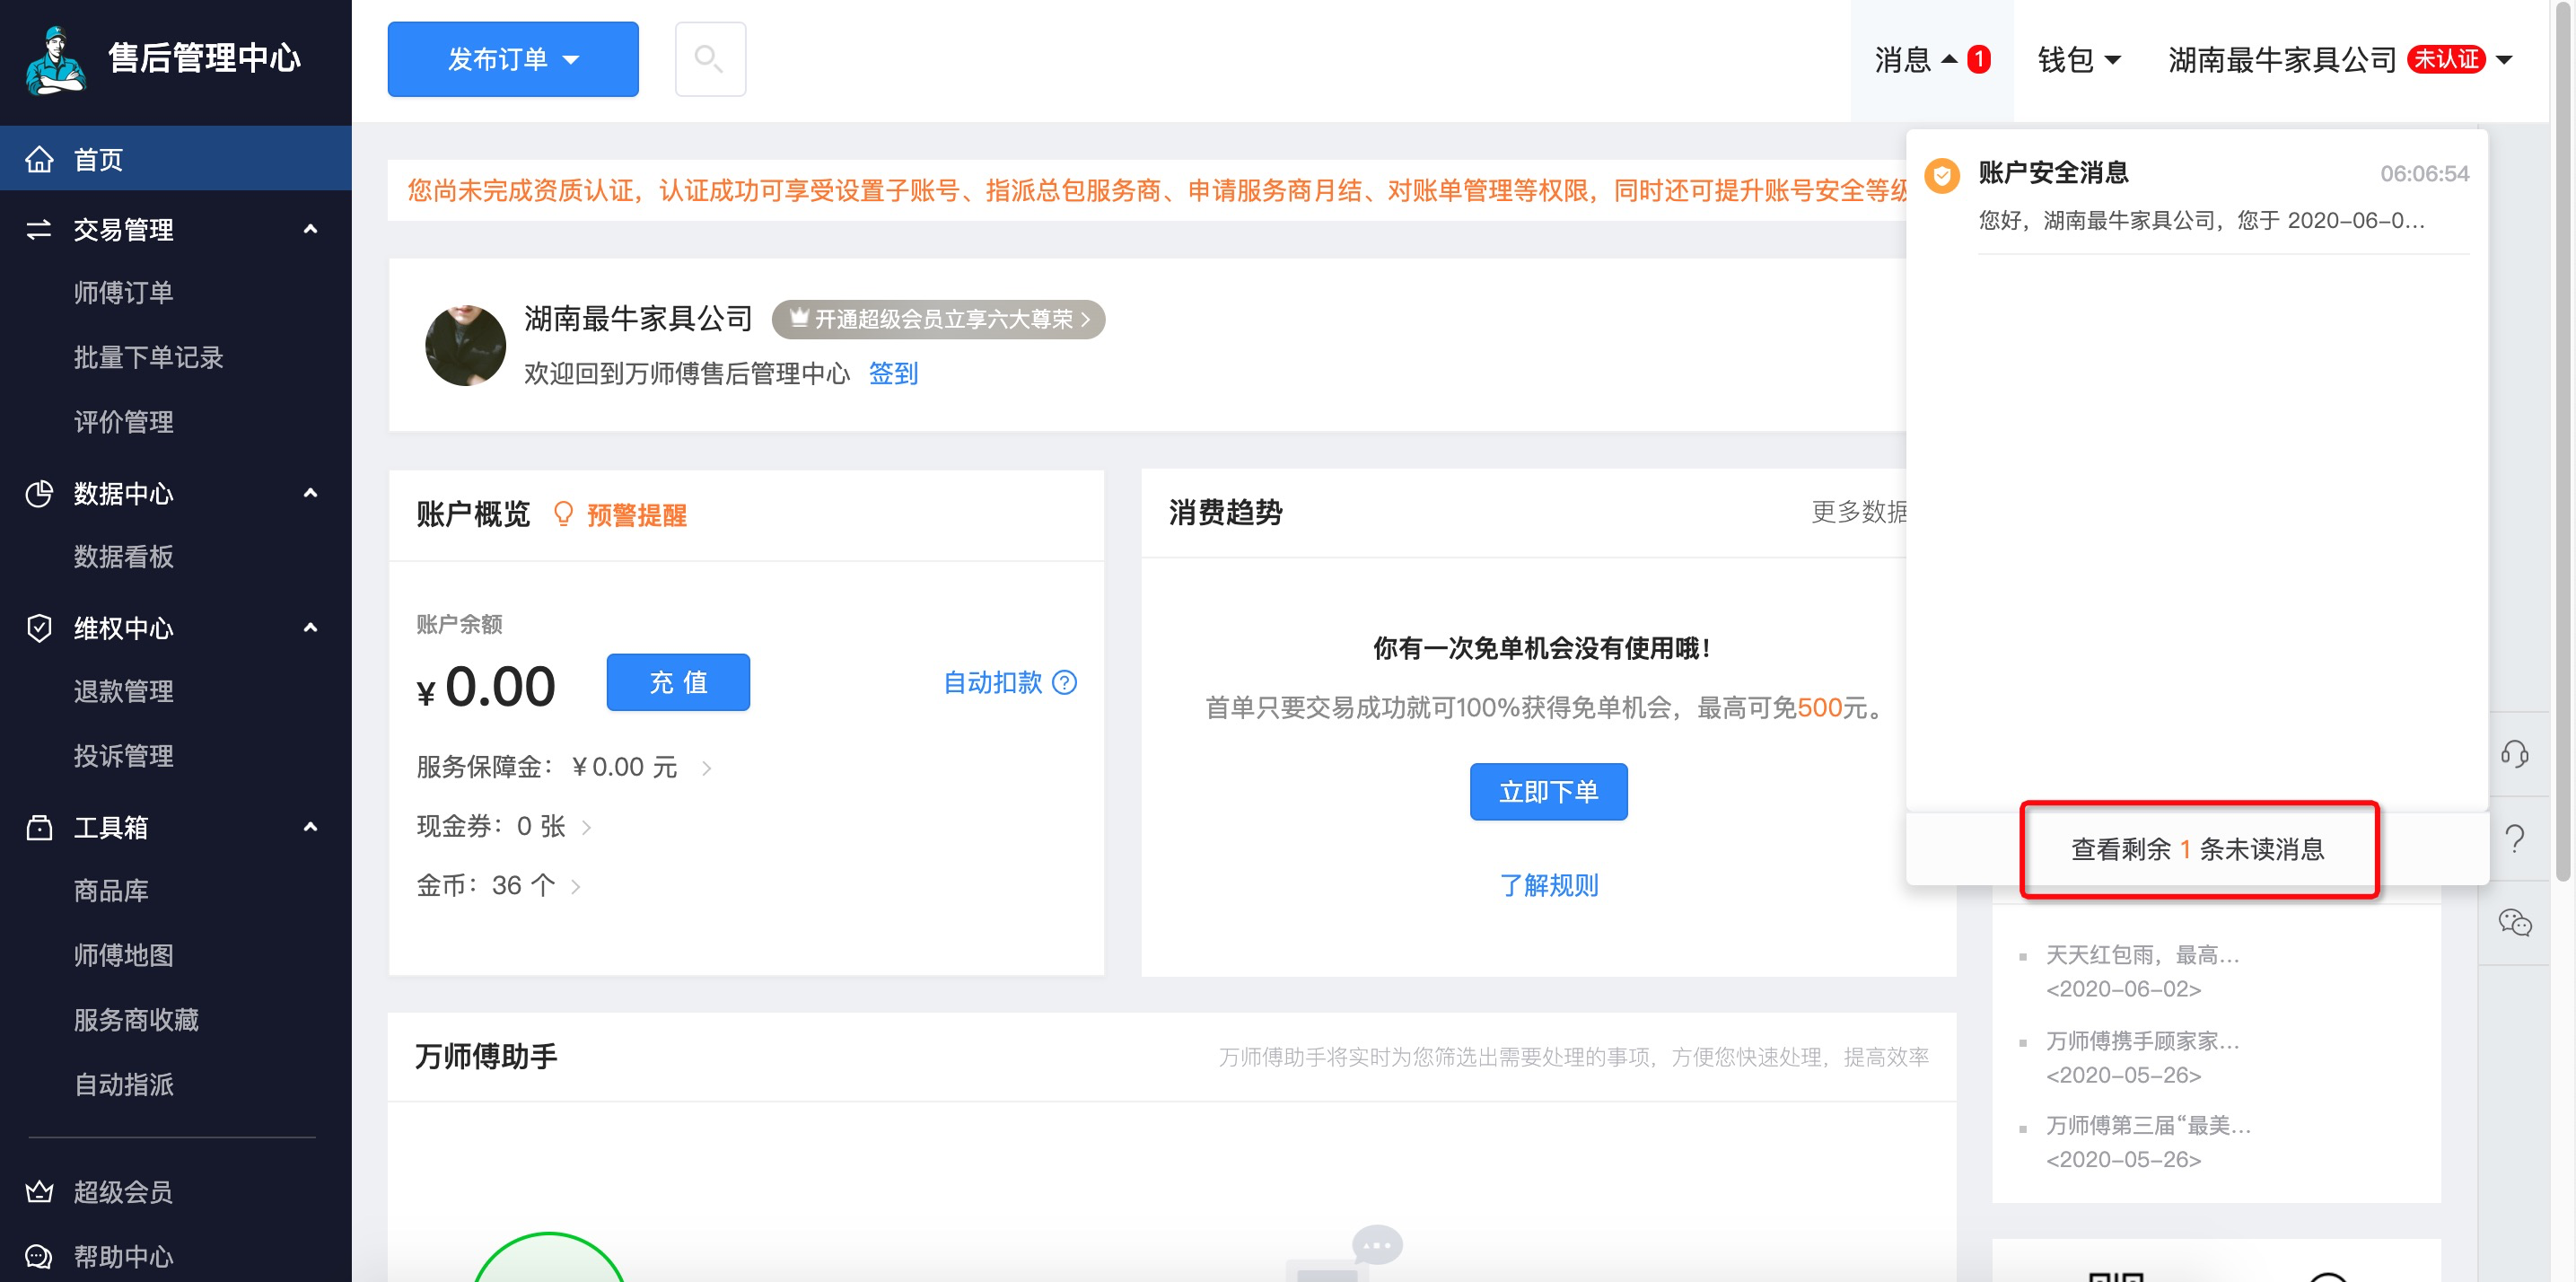This screenshot has width=2576, height=1282.
Task: Click the page vertical scrollbar
Action: click(2562, 440)
